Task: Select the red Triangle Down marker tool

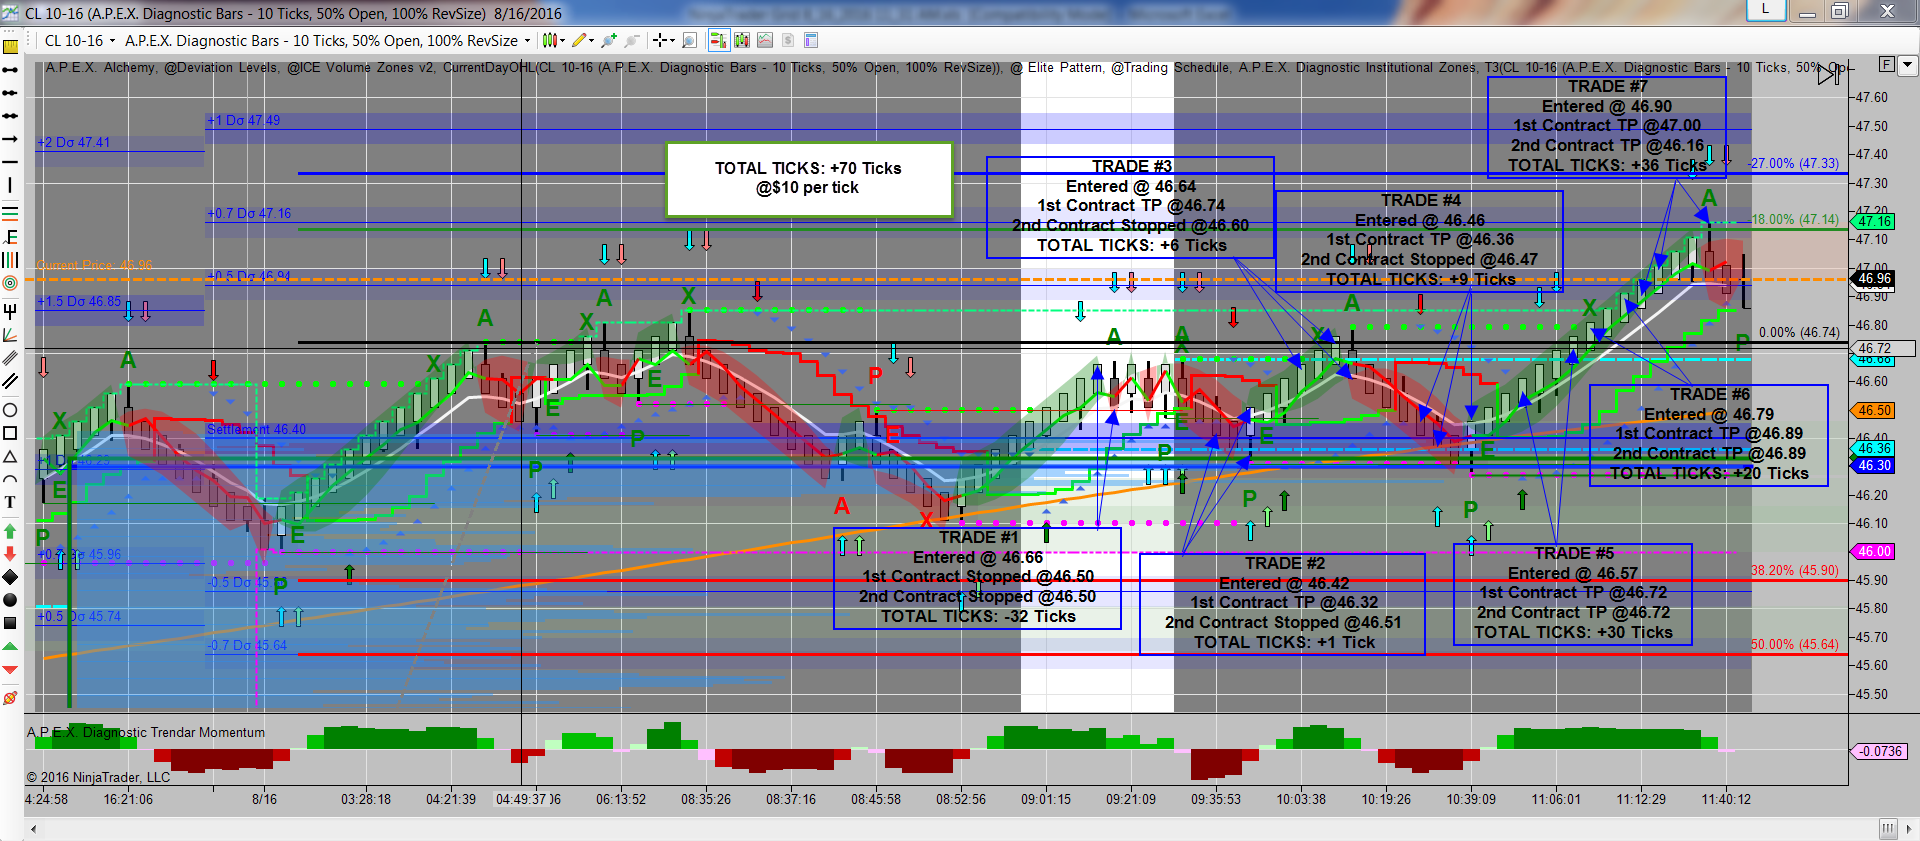Action: pyautogui.click(x=10, y=670)
